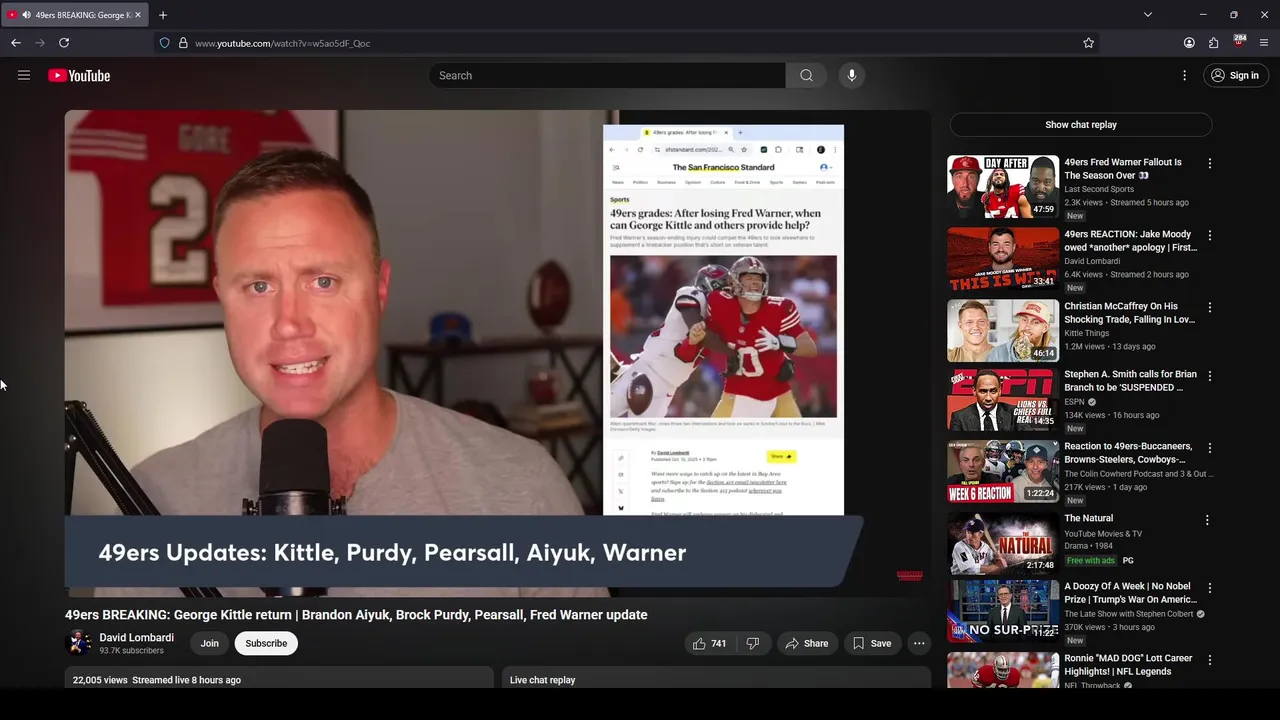Click '22,005 views Streamed live 8 hours ago'
1280x720 pixels.
[157, 680]
